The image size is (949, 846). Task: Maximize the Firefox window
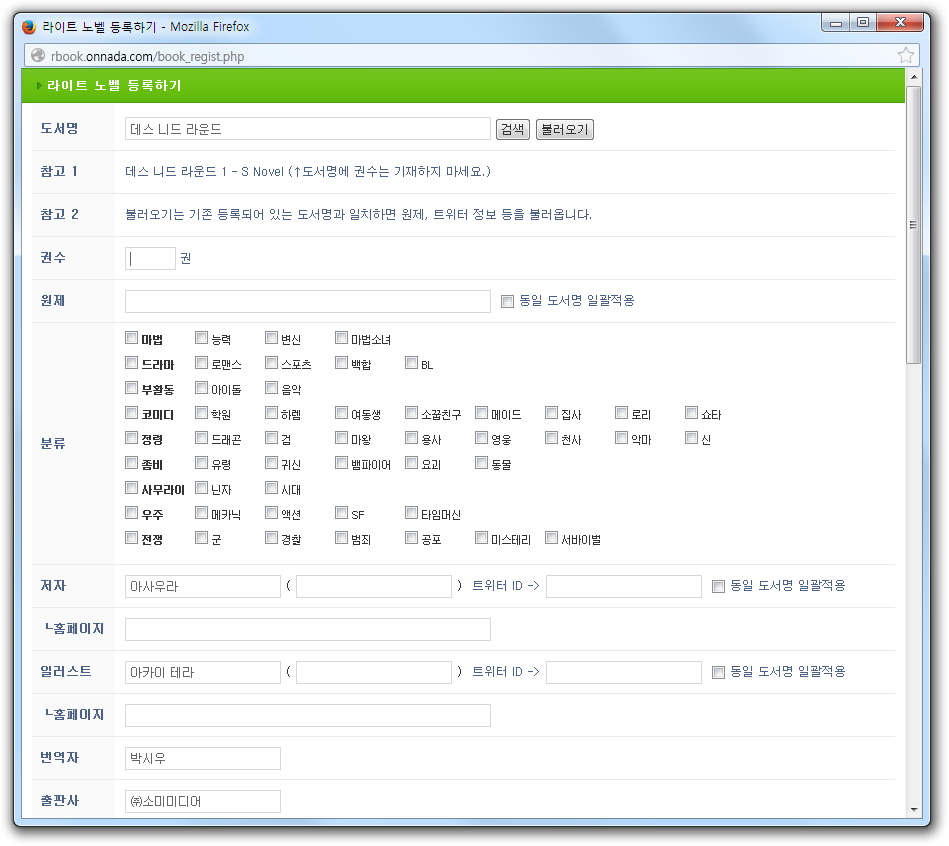tap(862, 22)
